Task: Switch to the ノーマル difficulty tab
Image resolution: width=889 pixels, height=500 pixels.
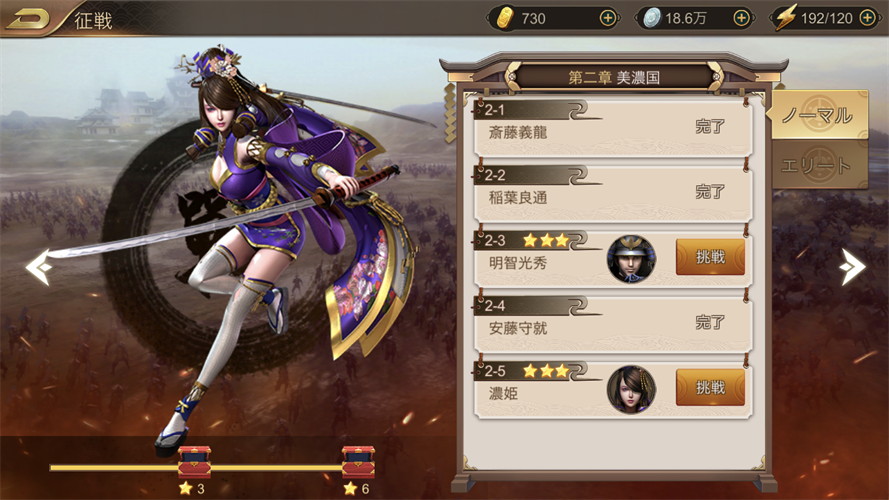Action: pyautogui.click(x=818, y=115)
